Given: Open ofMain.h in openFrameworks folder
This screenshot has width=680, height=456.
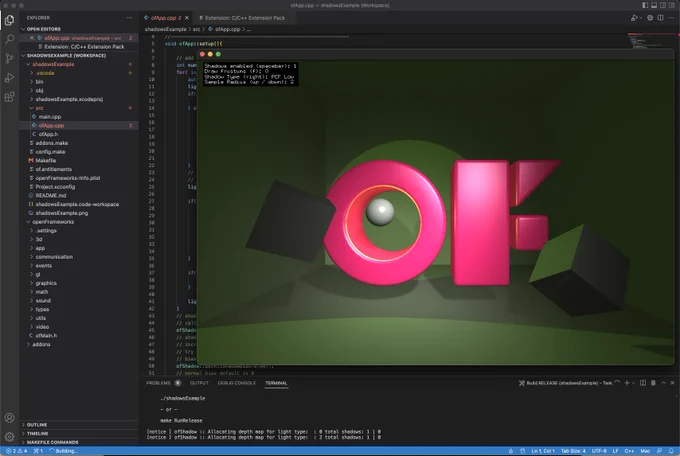Looking at the screenshot, I should pyautogui.click(x=46, y=335).
